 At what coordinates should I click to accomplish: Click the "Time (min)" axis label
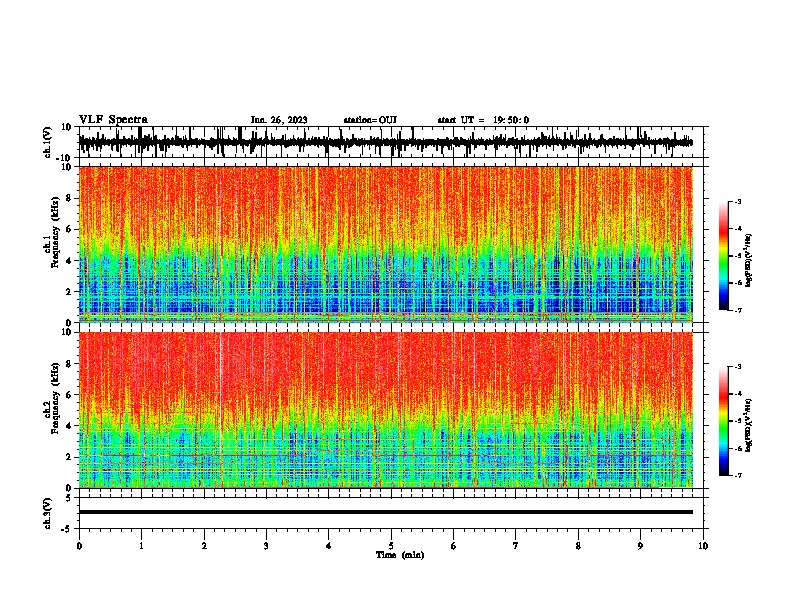(400, 555)
